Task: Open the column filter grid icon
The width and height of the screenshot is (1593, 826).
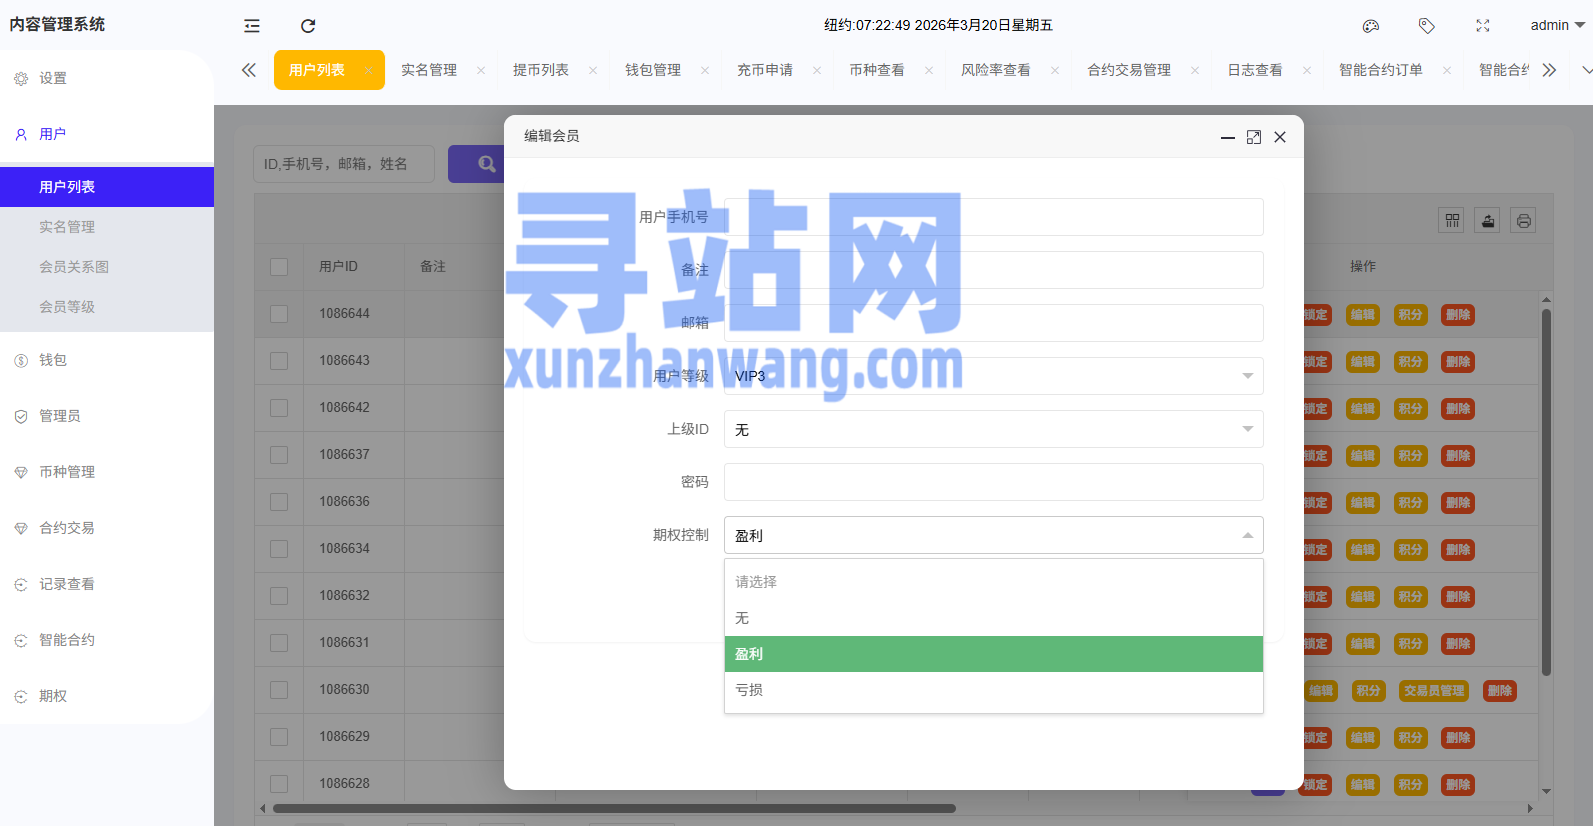Action: point(1452,221)
